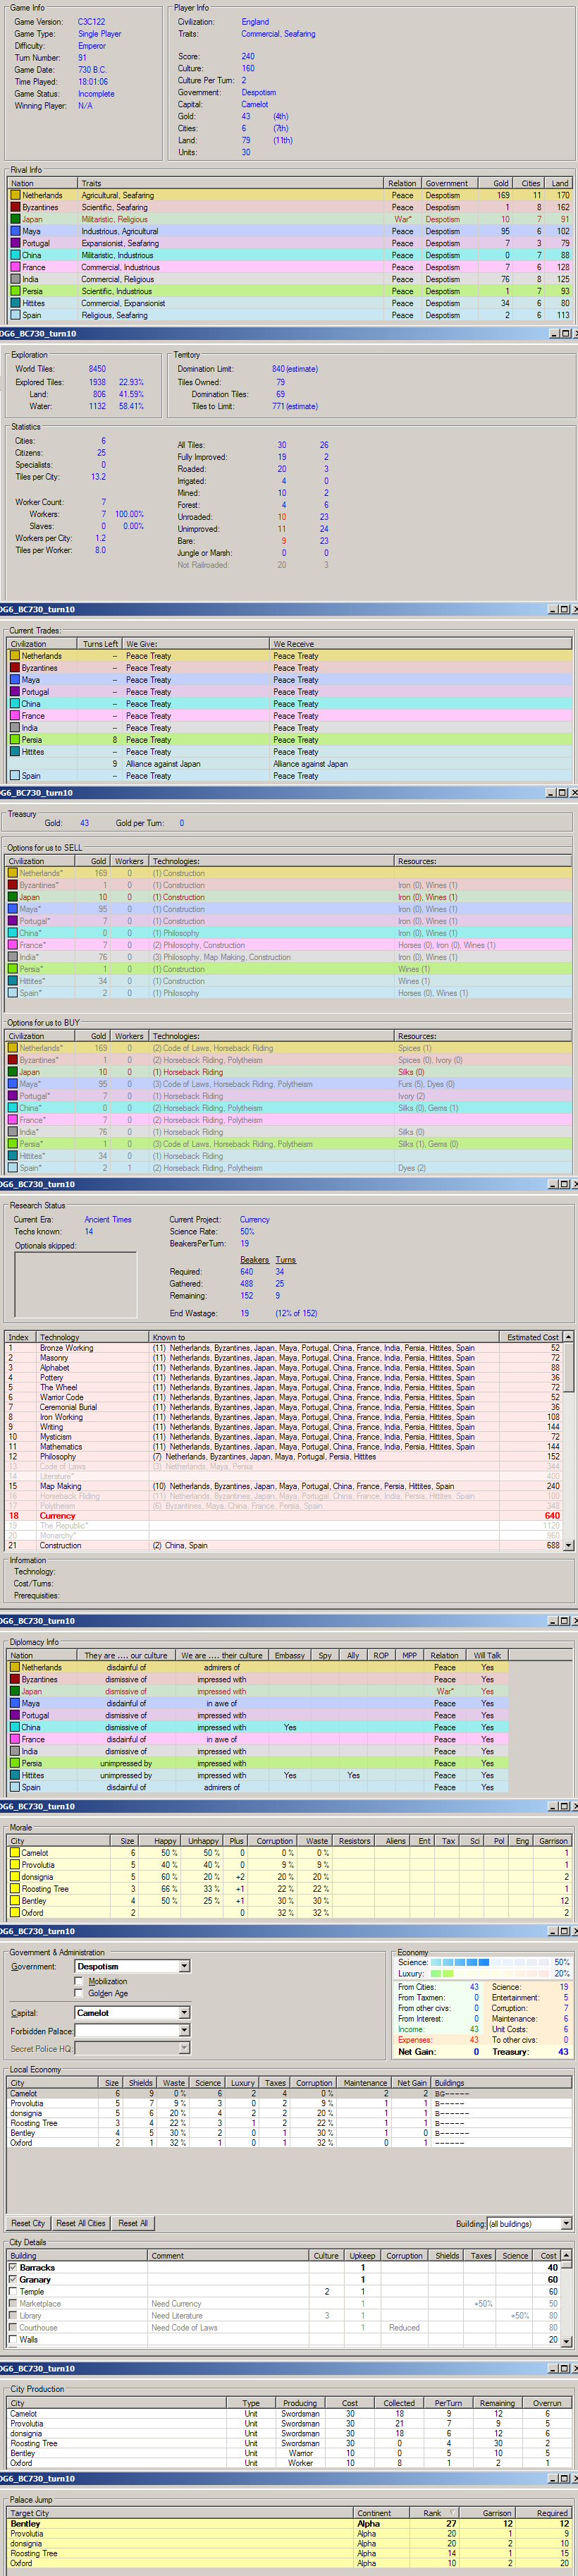Click China color icon in Diplomacy Info table

coord(15,1728)
